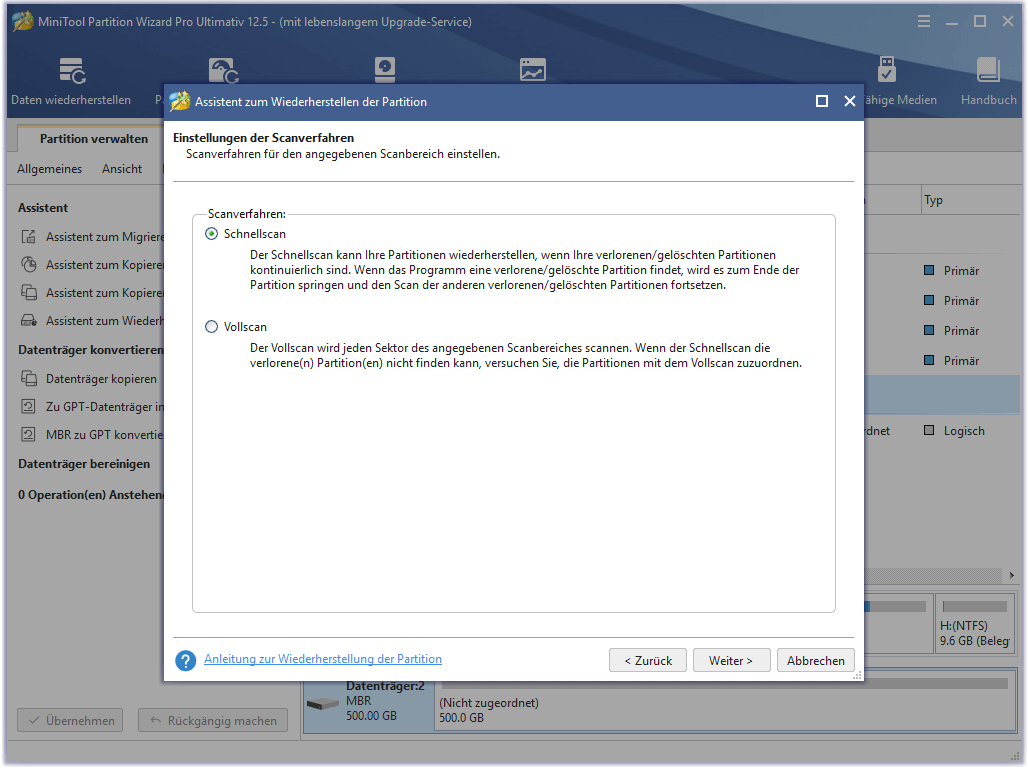
Task: Select the Vollscan radio button
Action: (211, 327)
